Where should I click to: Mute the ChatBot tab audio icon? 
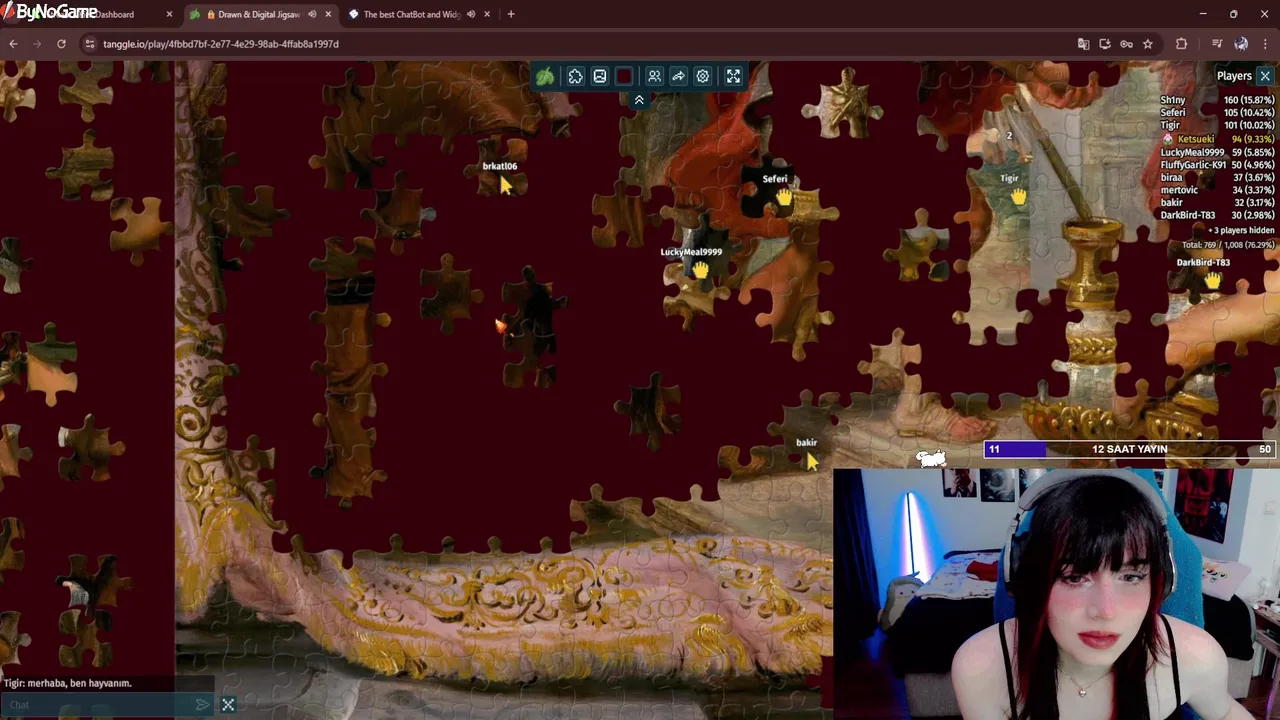[471, 14]
